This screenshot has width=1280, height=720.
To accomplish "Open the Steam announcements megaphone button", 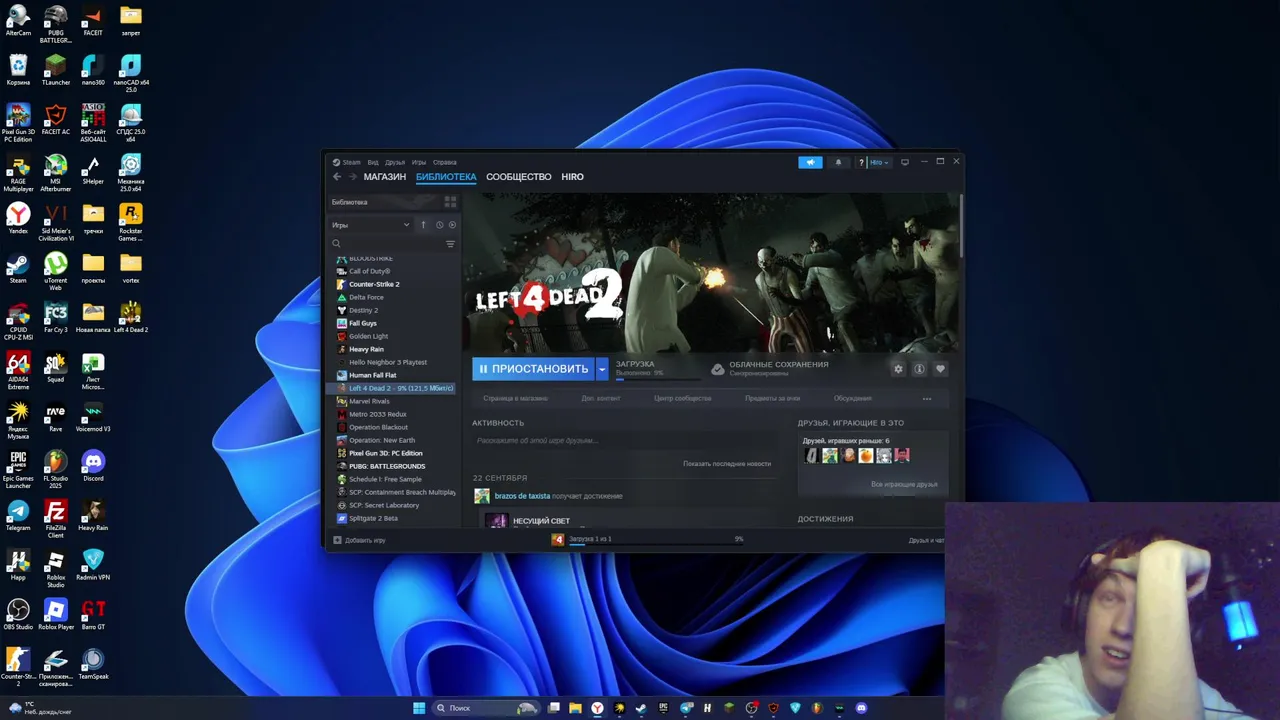I will tap(810, 162).
